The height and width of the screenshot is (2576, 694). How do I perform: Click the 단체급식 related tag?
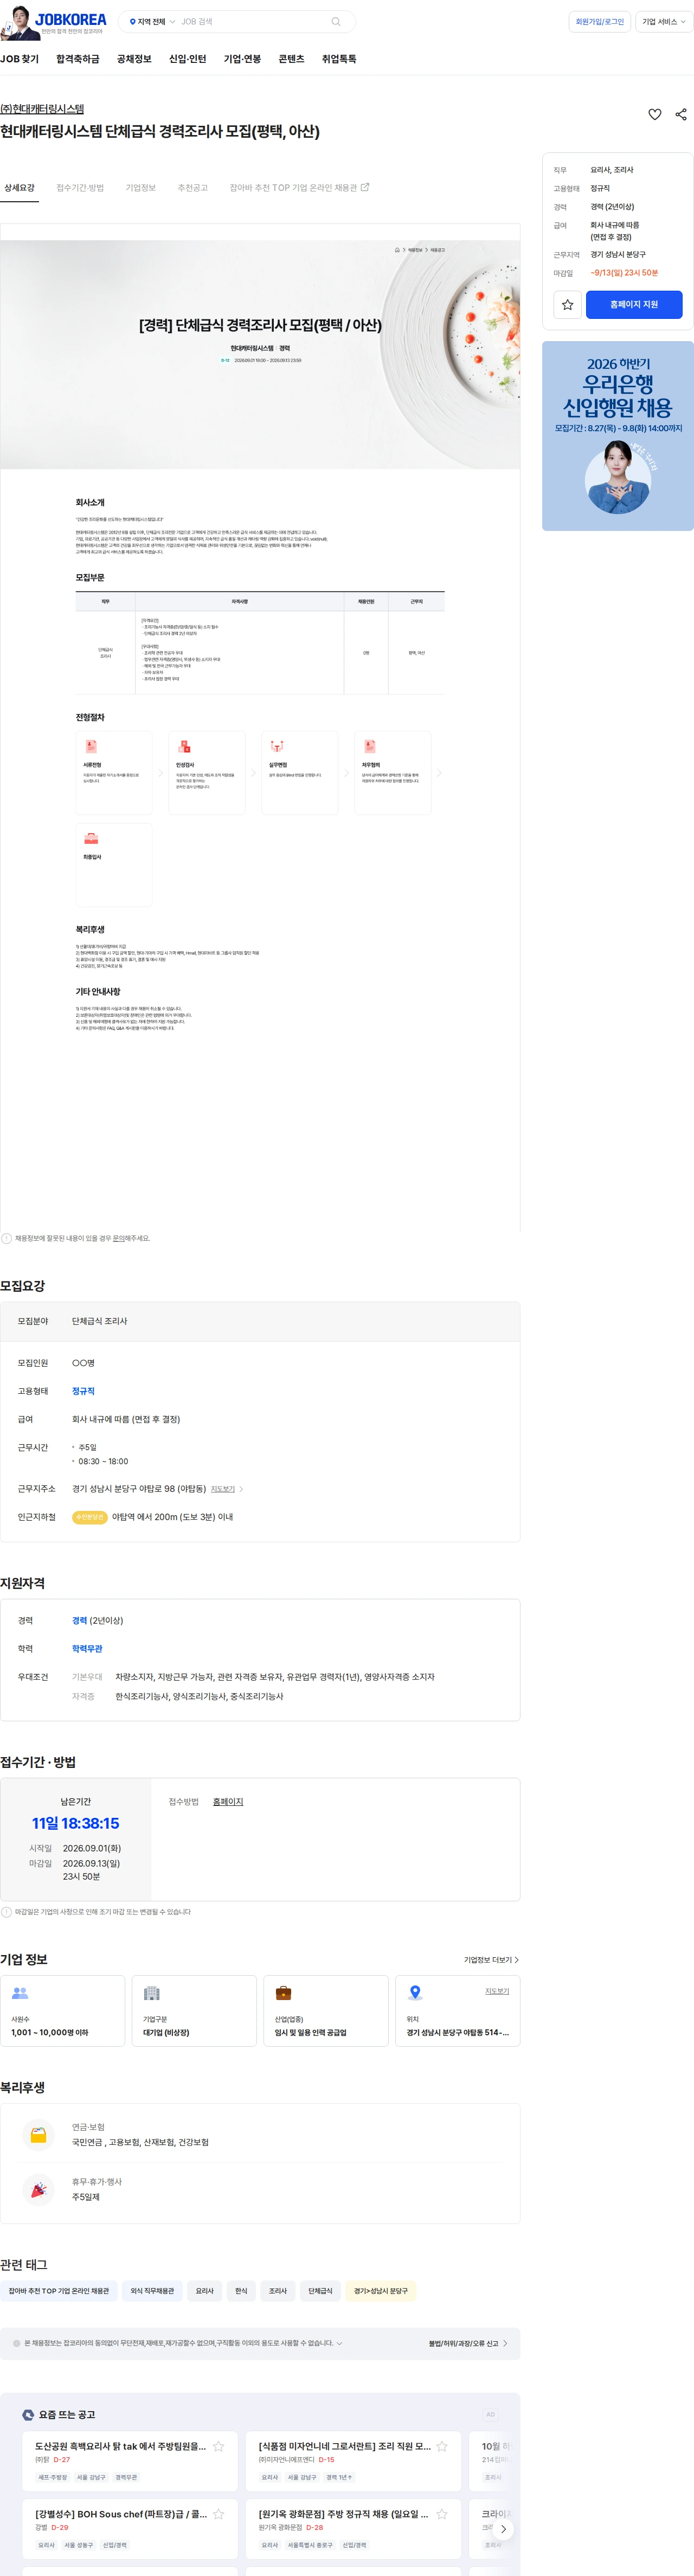pyautogui.click(x=320, y=2291)
